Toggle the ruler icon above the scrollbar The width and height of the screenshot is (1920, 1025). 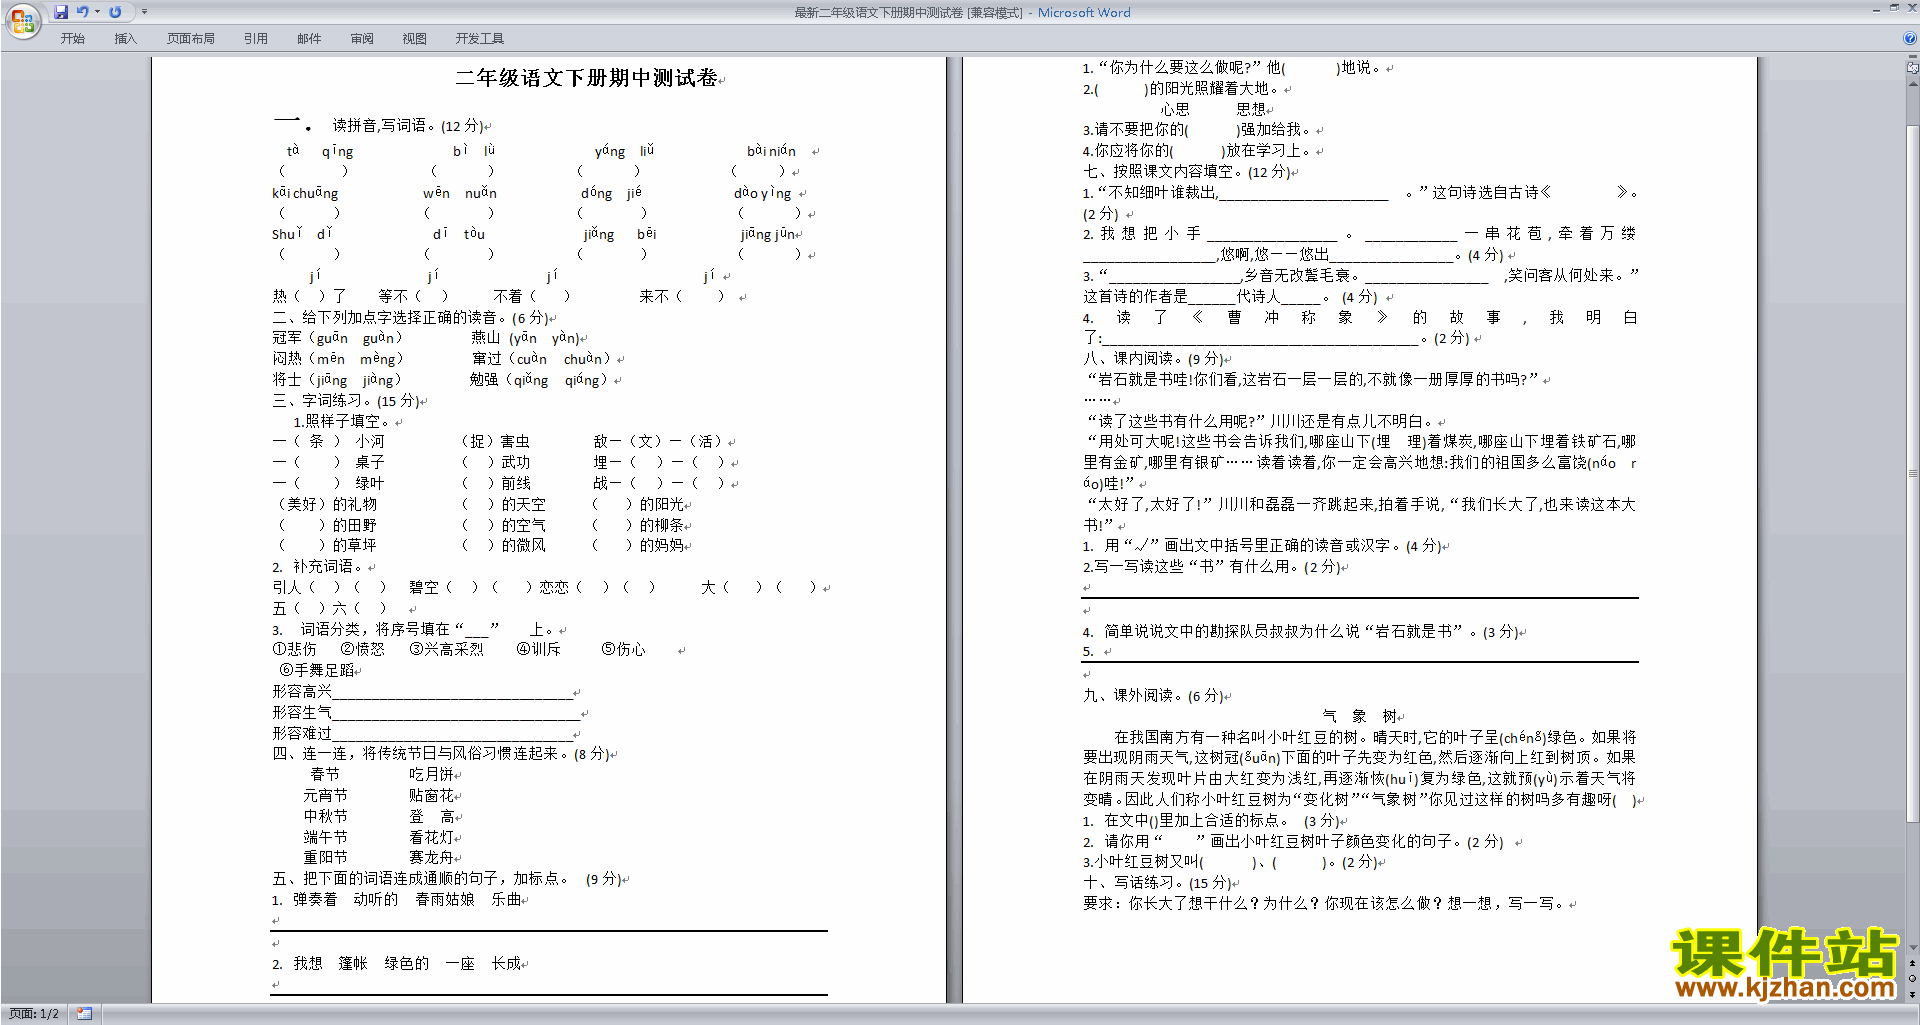tap(1913, 68)
